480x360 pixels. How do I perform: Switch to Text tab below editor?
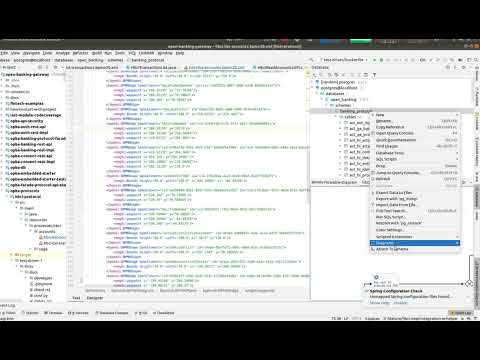click(x=76, y=298)
